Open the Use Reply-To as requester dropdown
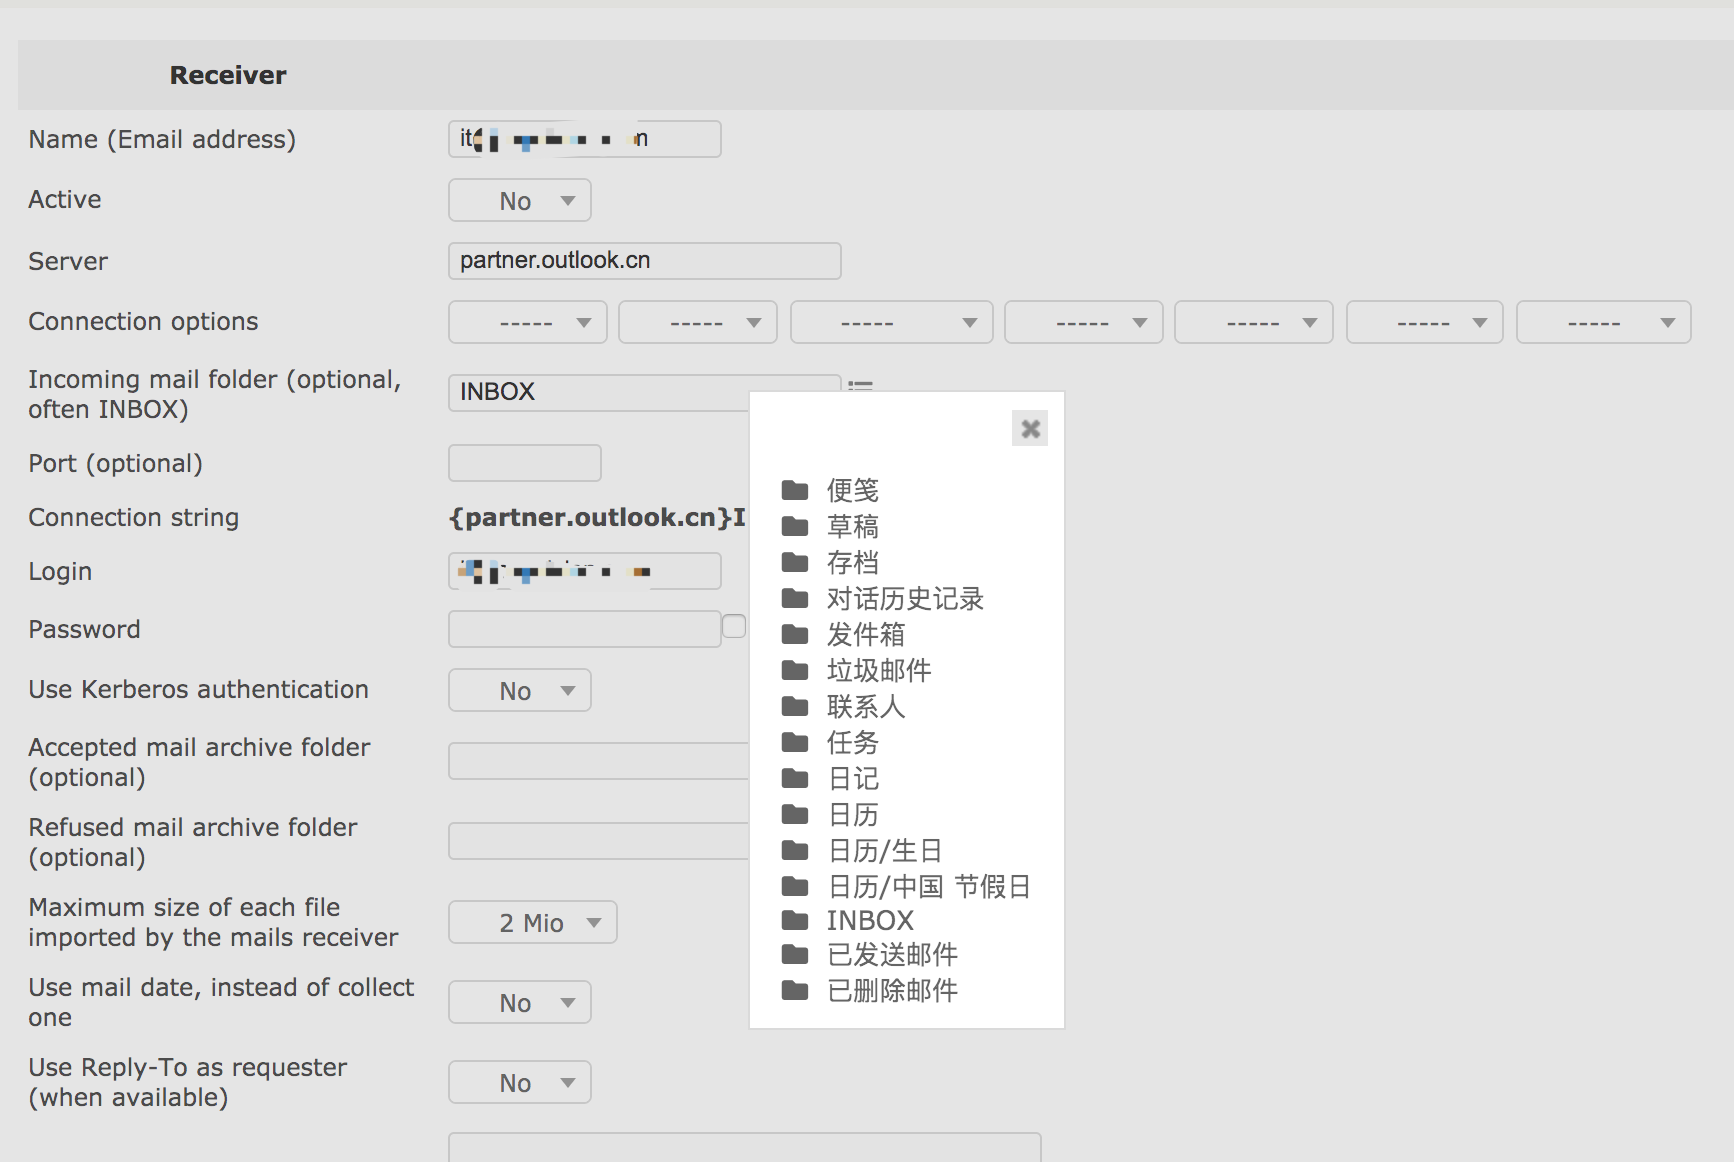This screenshot has height=1162, width=1734. click(519, 1082)
